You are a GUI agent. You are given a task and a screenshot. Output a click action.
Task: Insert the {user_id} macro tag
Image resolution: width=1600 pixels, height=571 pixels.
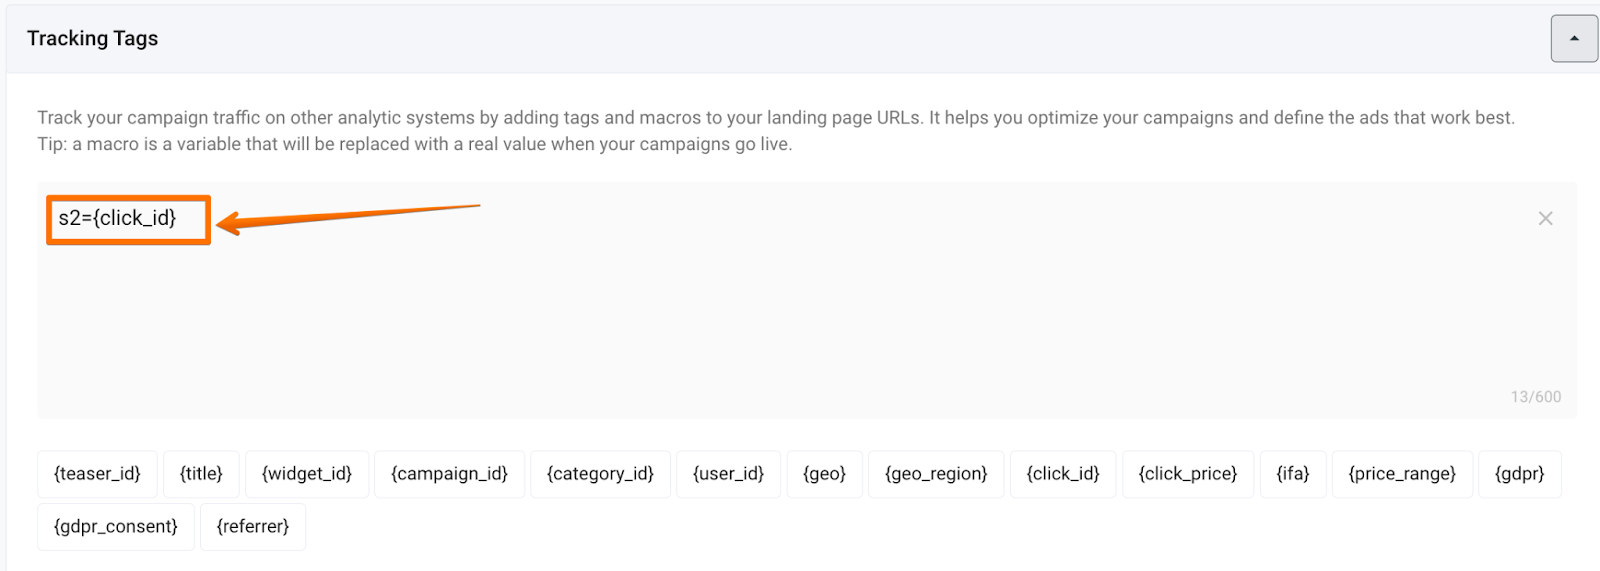728,474
